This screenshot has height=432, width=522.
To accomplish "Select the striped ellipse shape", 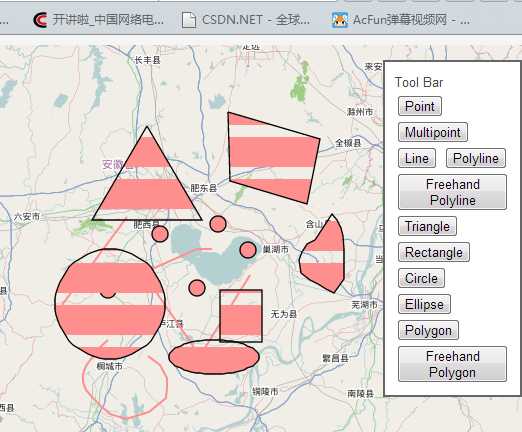I will coord(214,357).
